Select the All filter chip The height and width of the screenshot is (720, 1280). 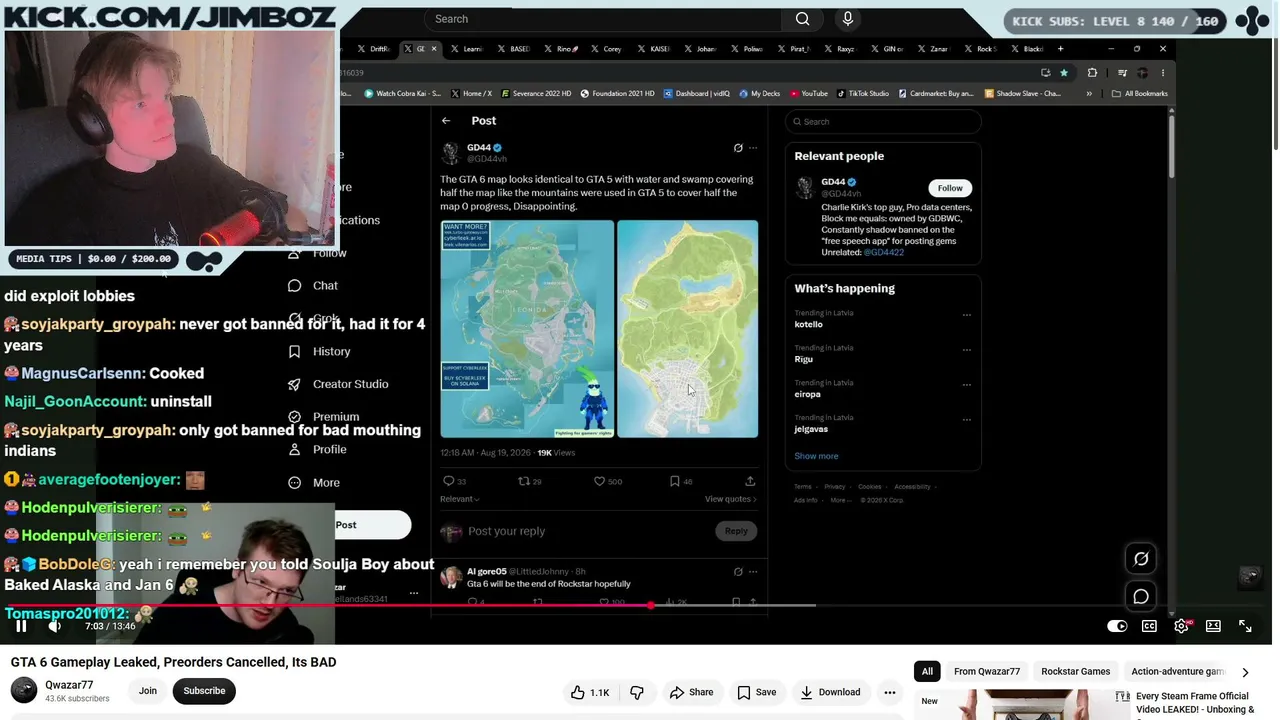927,672
